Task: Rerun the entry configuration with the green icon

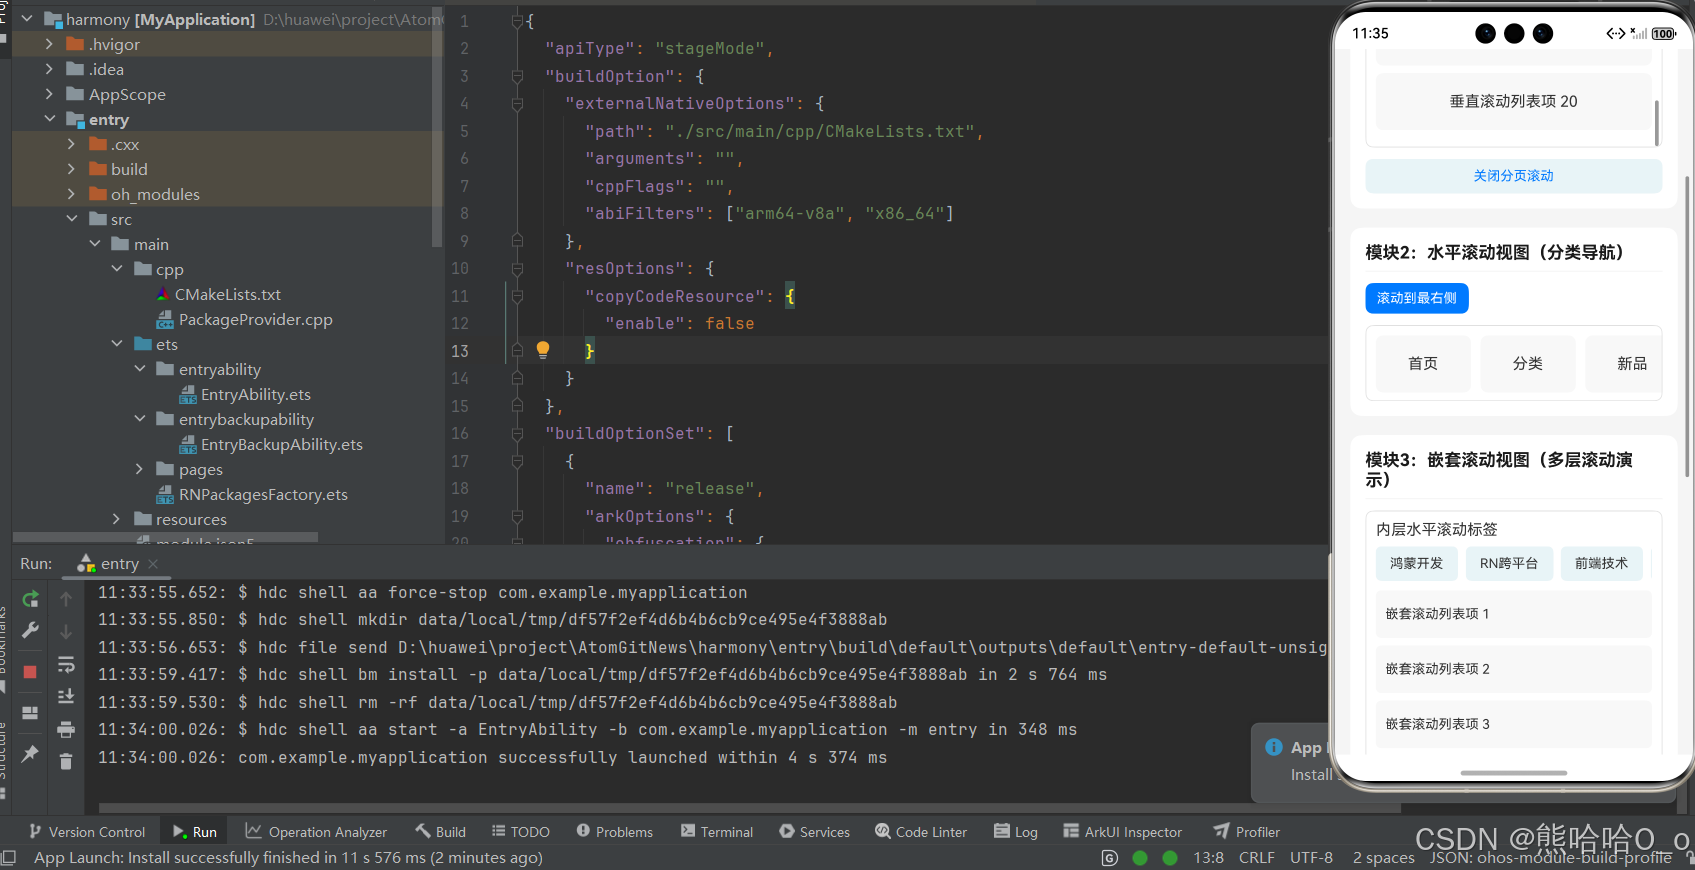Action: [30, 599]
